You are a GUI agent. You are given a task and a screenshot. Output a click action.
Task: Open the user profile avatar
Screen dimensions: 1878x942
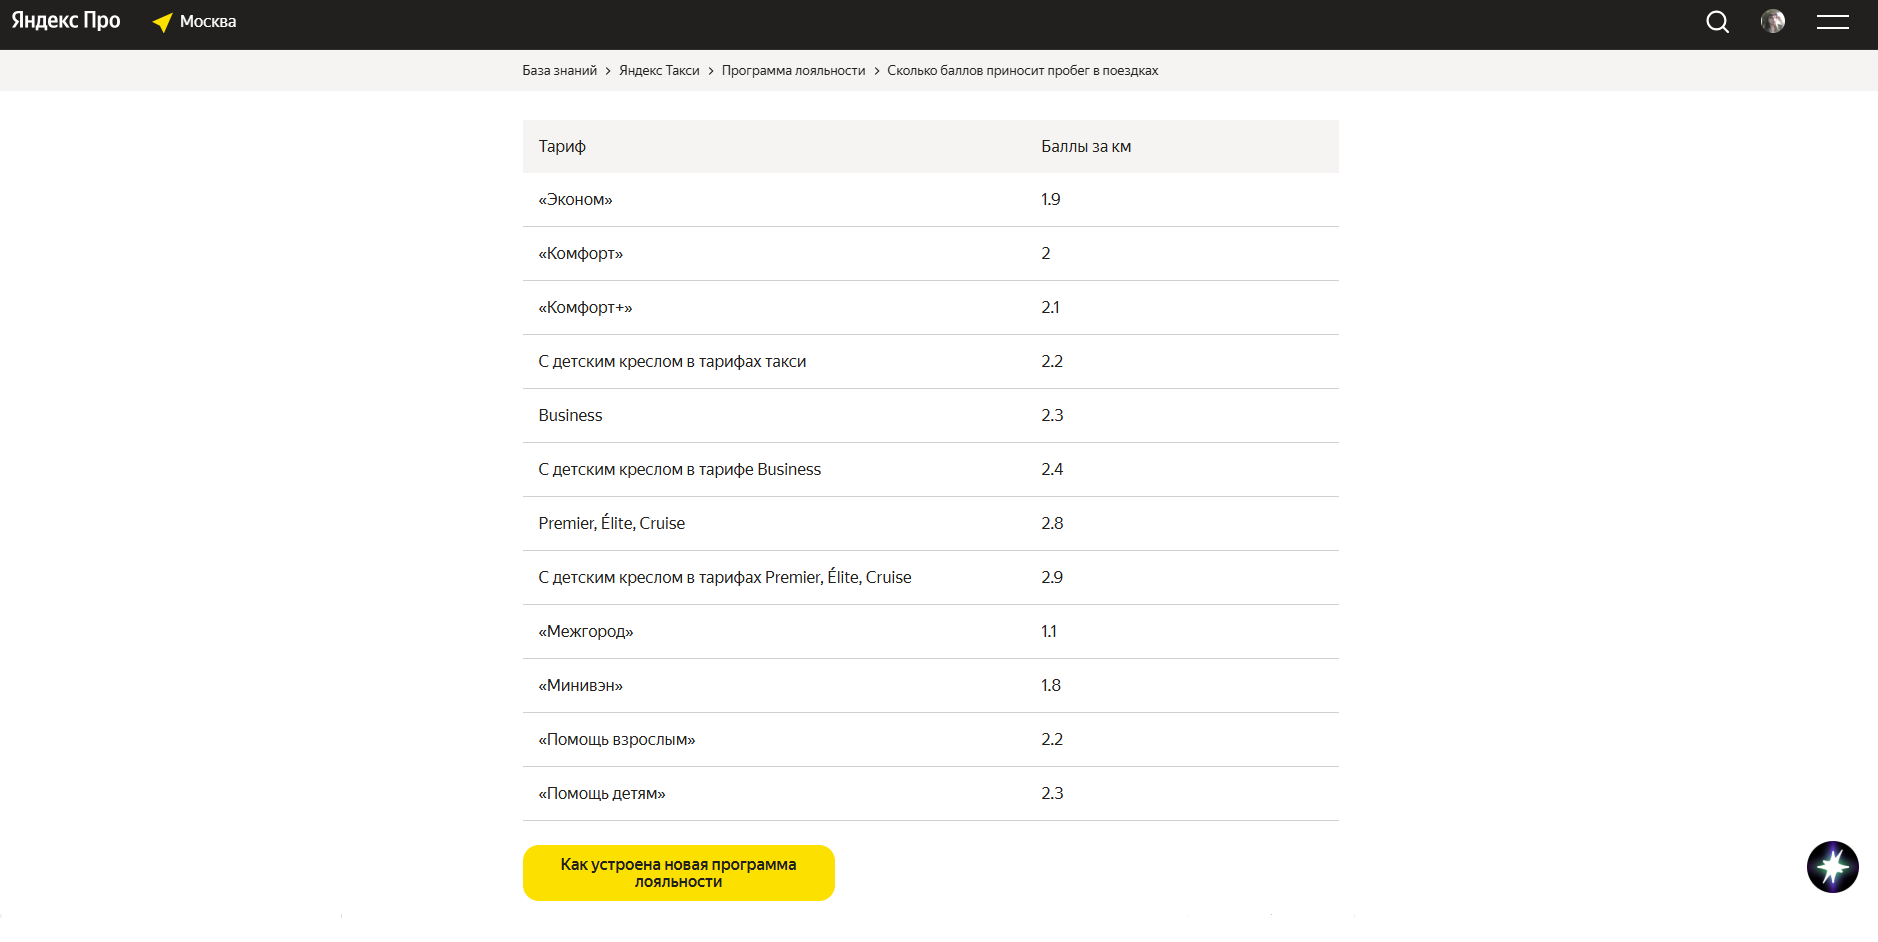point(1773,22)
